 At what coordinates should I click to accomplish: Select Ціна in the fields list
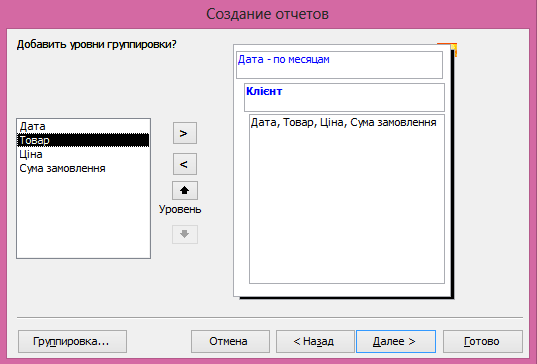83,154
